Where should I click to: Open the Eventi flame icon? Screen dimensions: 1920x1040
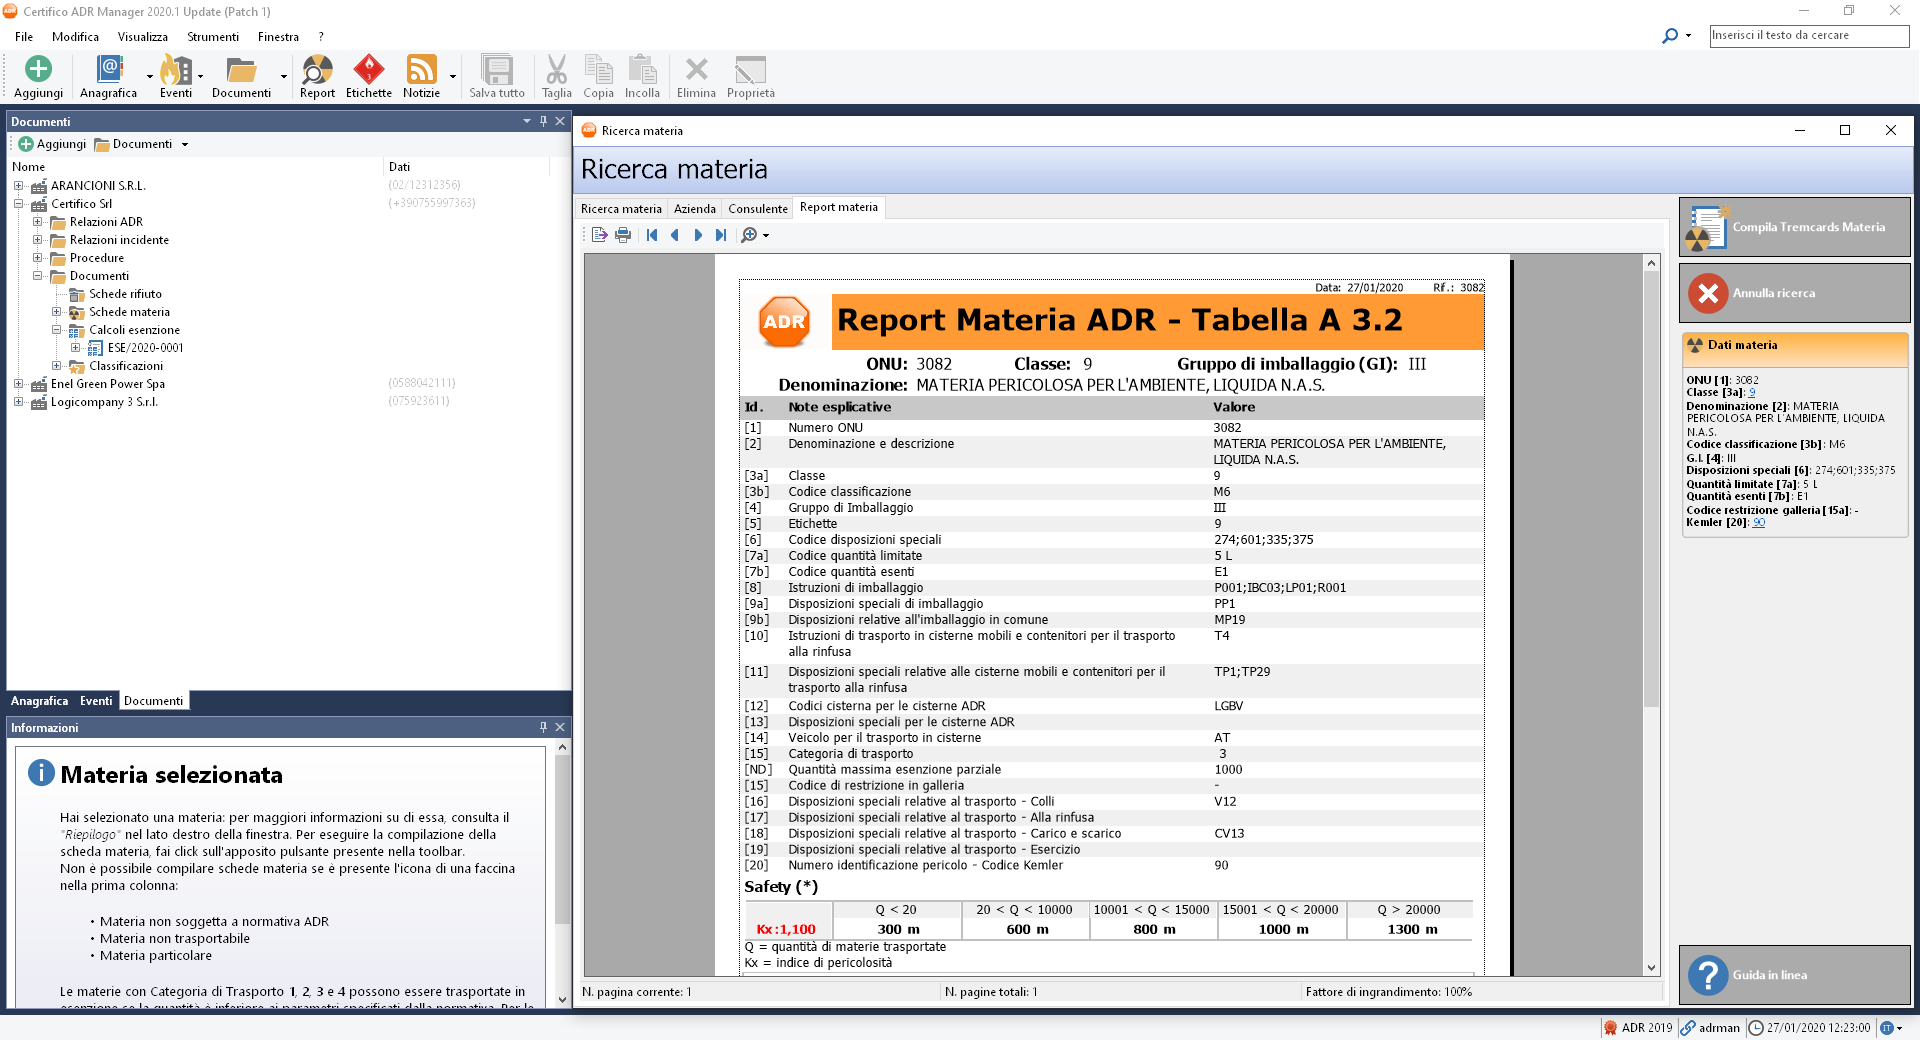175,76
